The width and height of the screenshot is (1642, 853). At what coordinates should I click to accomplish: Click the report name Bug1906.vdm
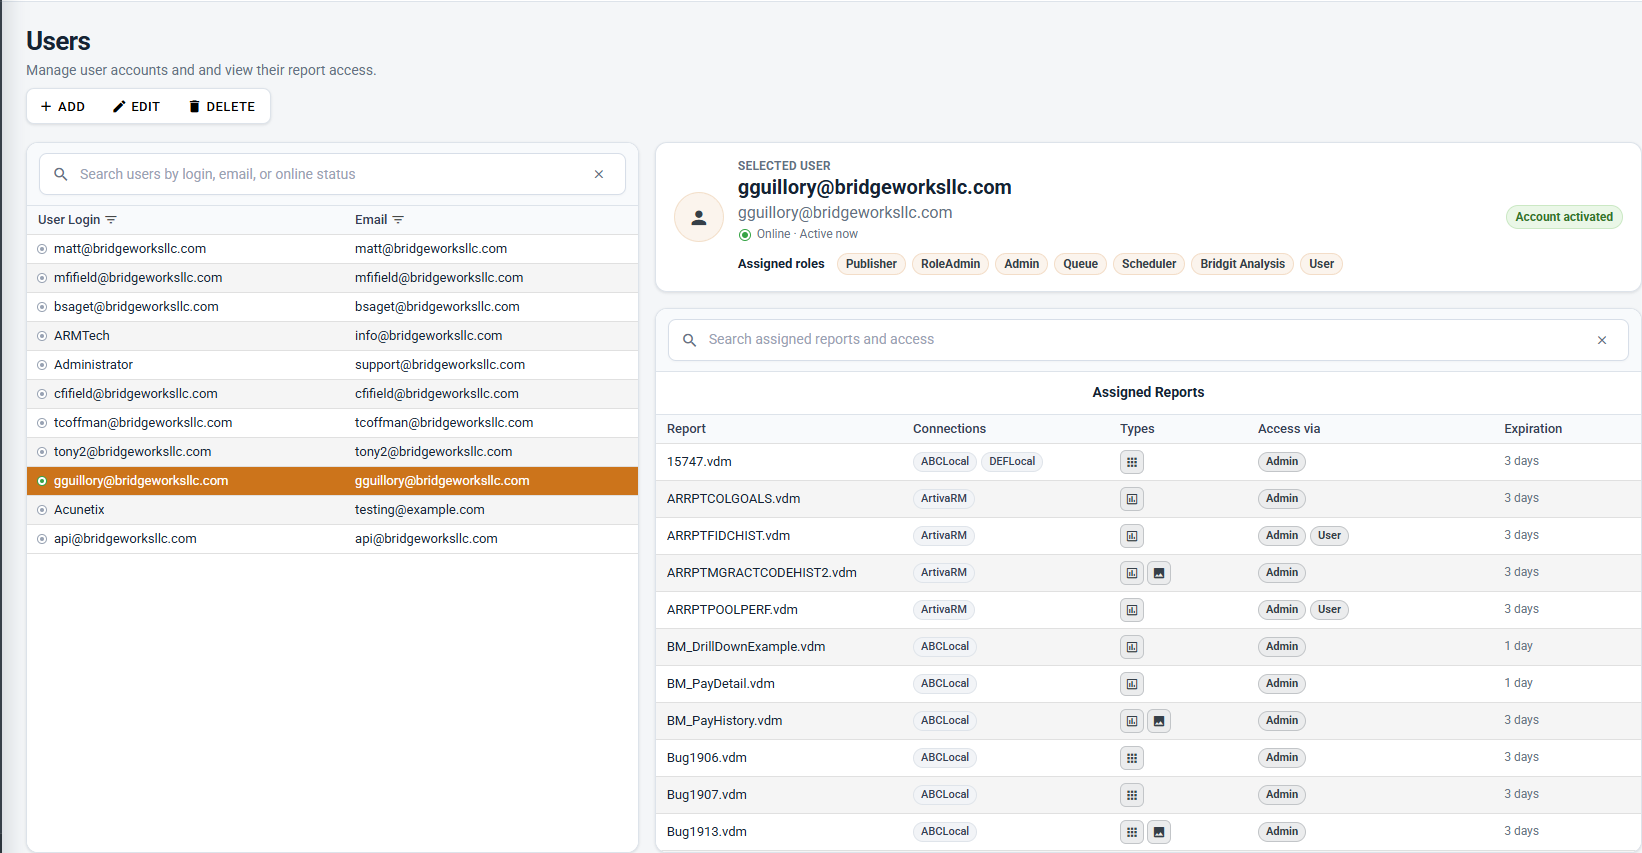coord(707,758)
